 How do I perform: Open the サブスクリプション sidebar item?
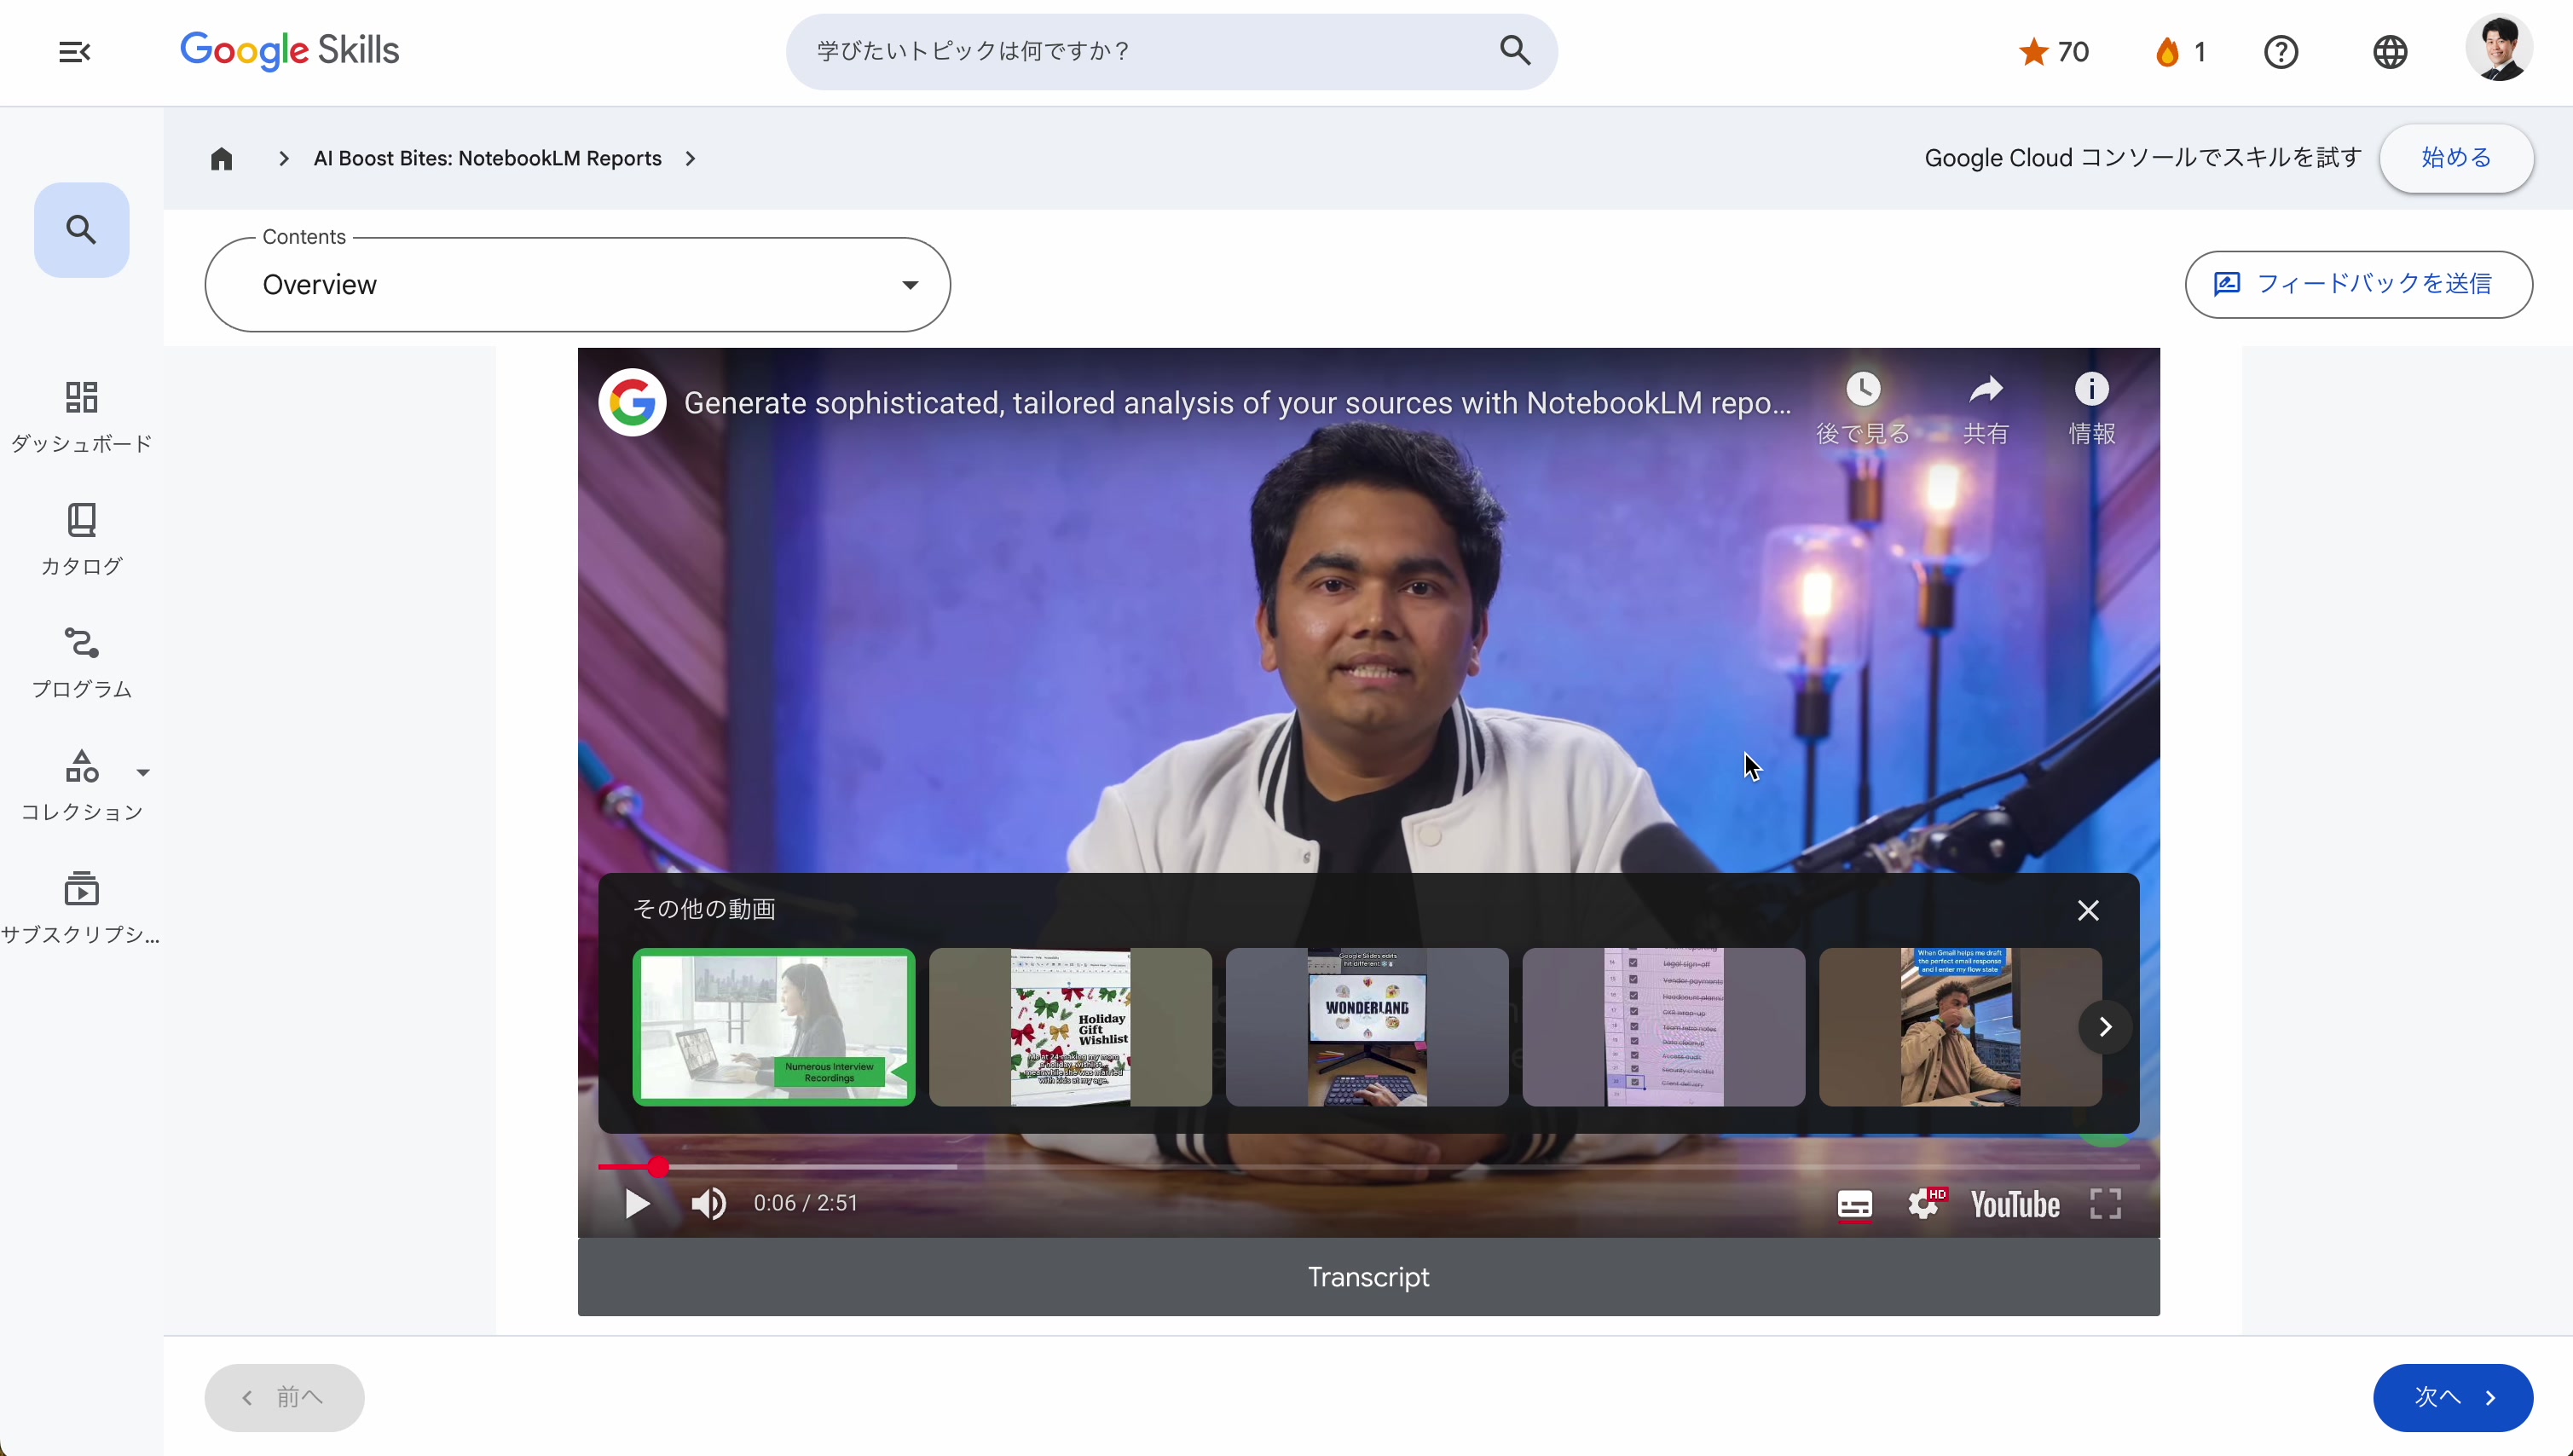point(81,907)
